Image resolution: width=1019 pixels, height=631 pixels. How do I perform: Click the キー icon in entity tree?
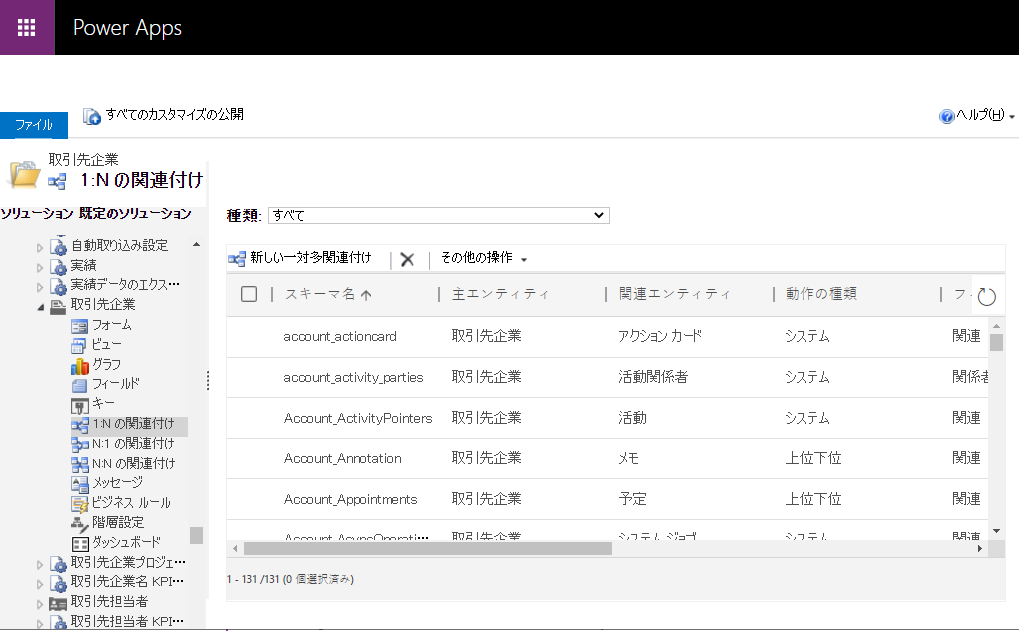pos(80,404)
